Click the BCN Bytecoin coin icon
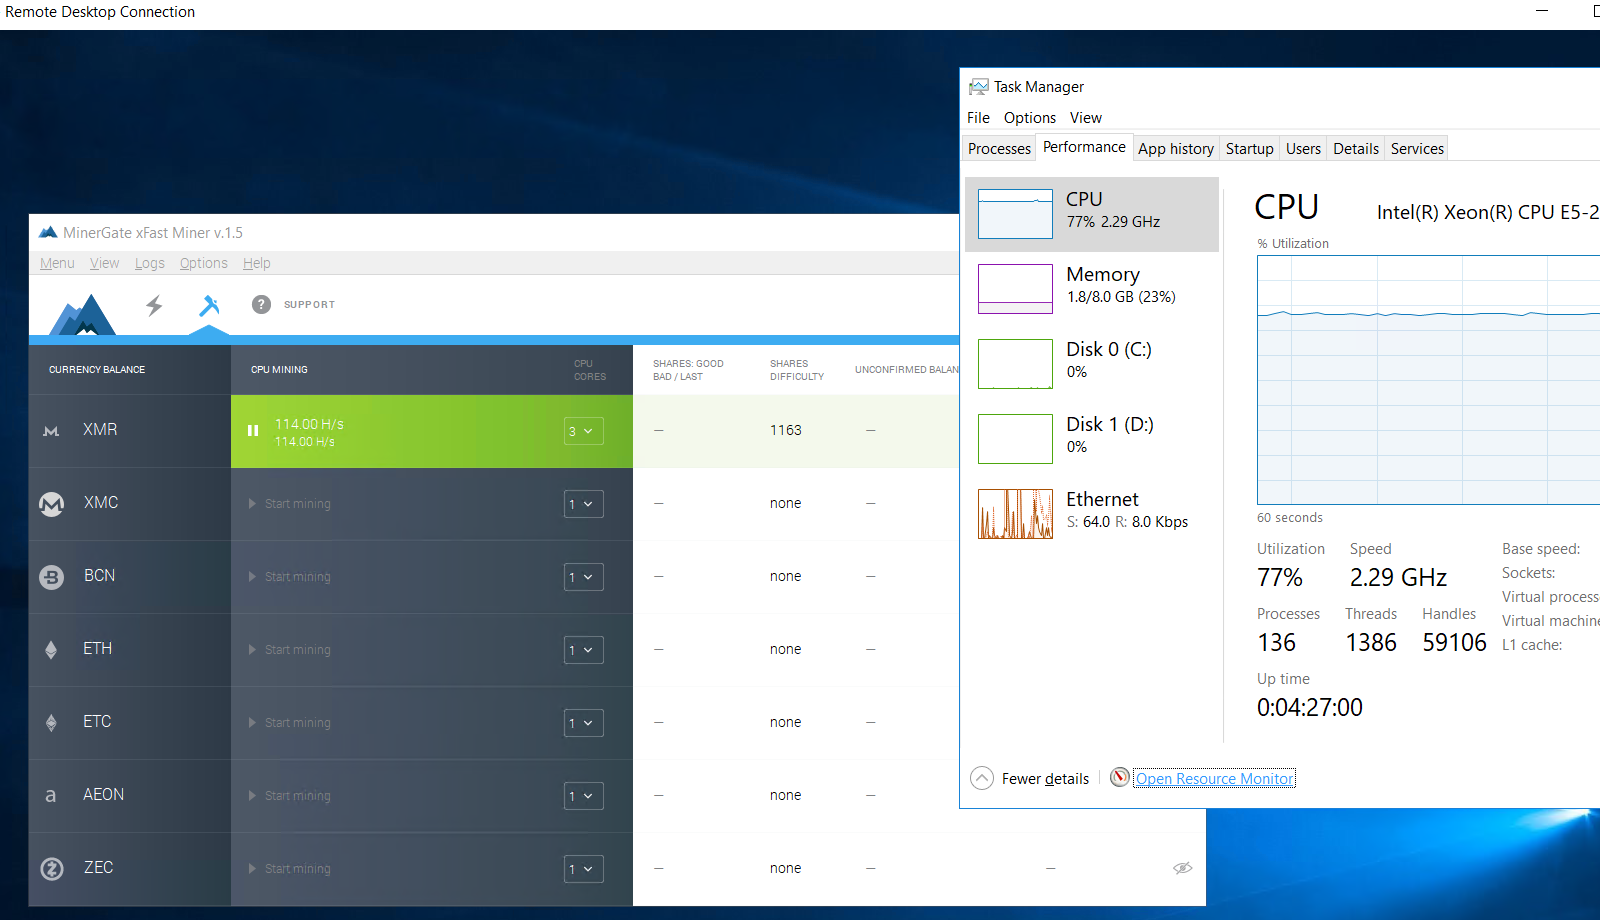 tap(51, 576)
